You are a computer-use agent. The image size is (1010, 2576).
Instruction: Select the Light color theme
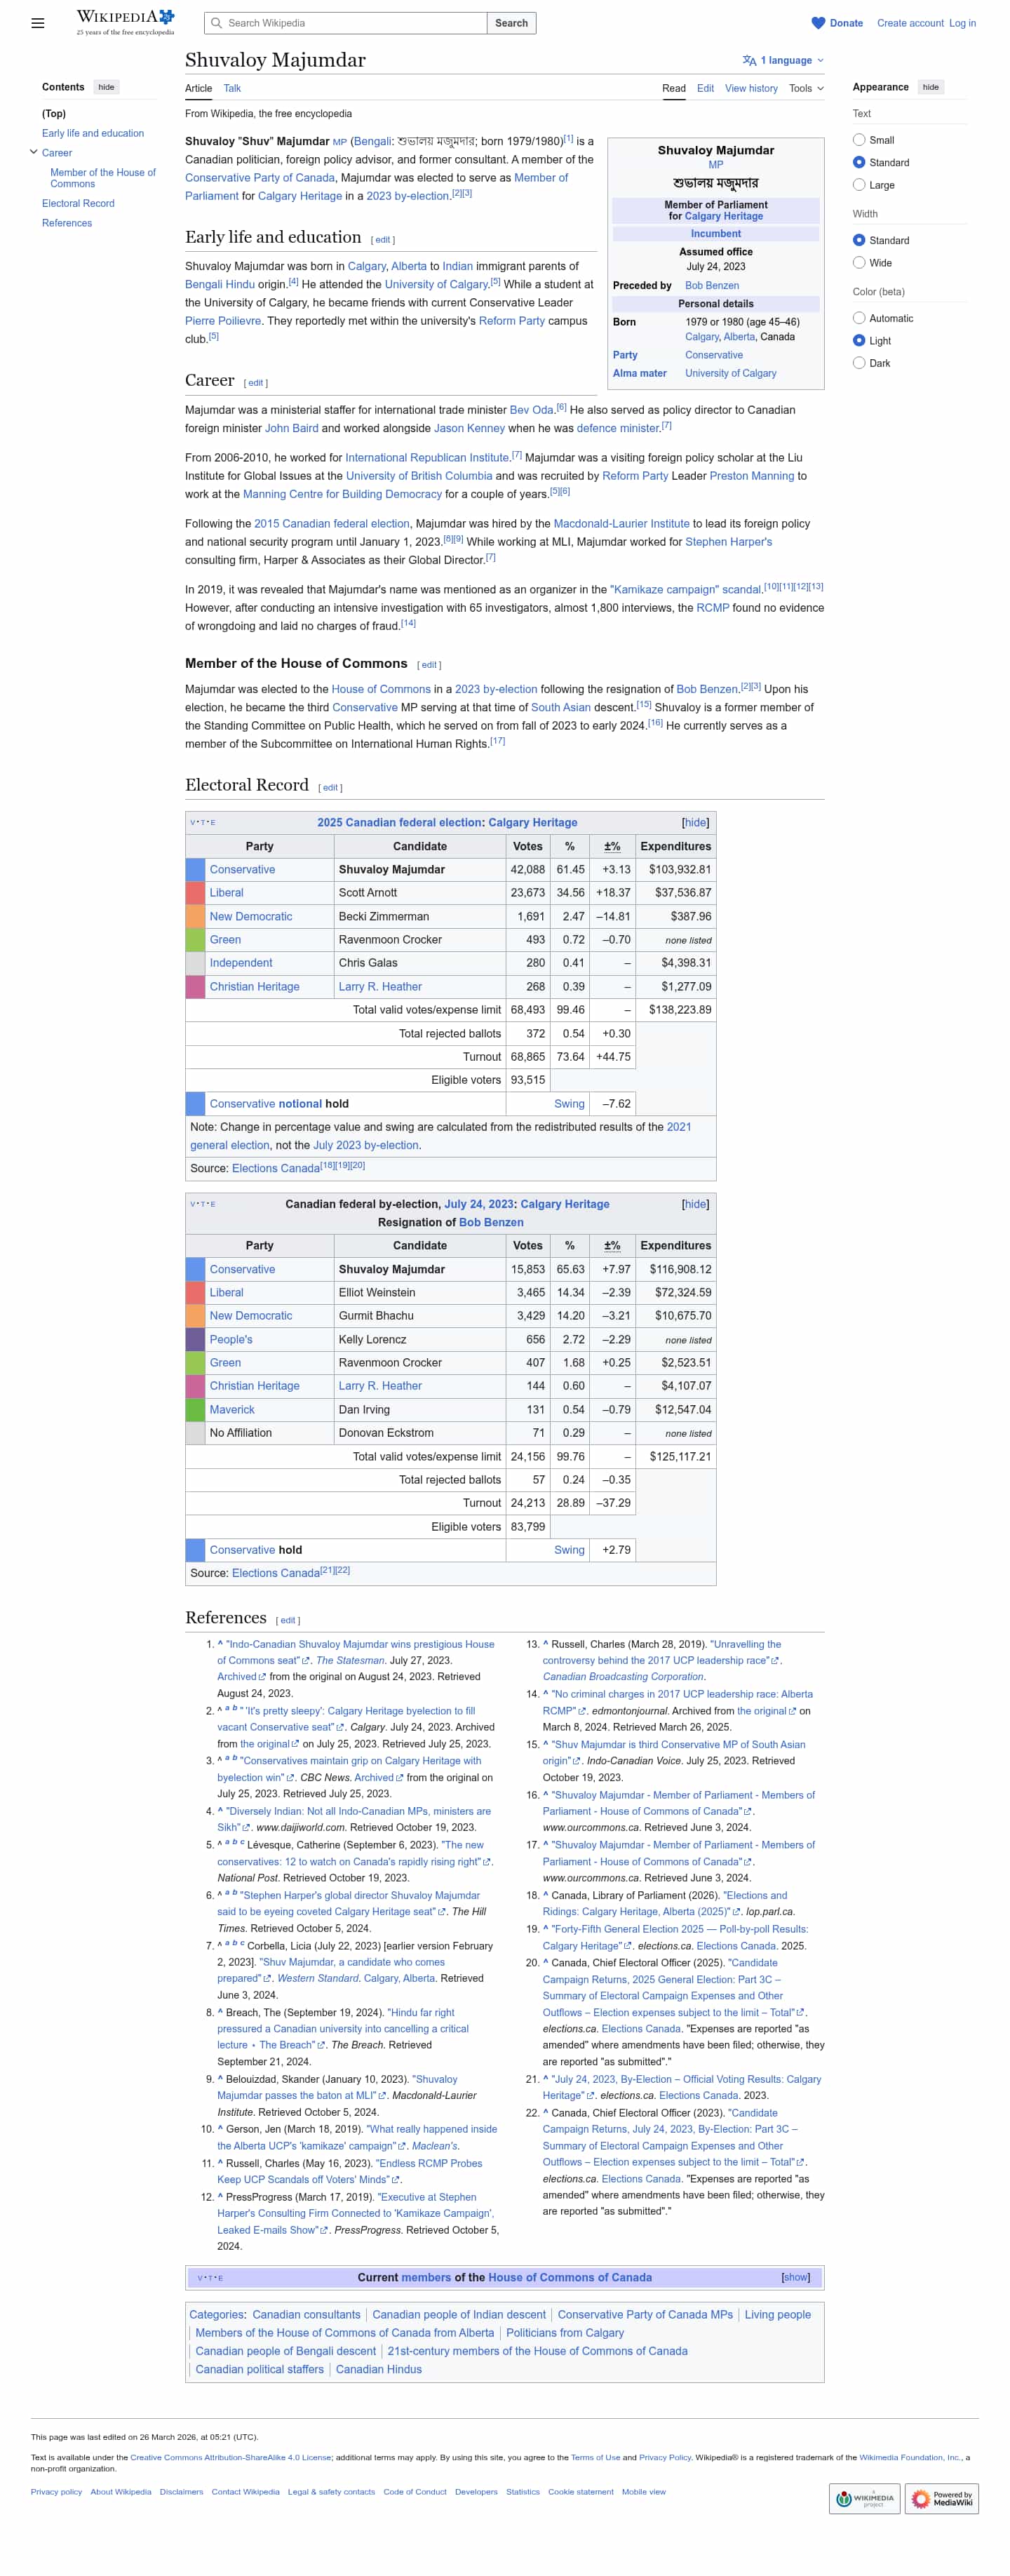[859, 340]
